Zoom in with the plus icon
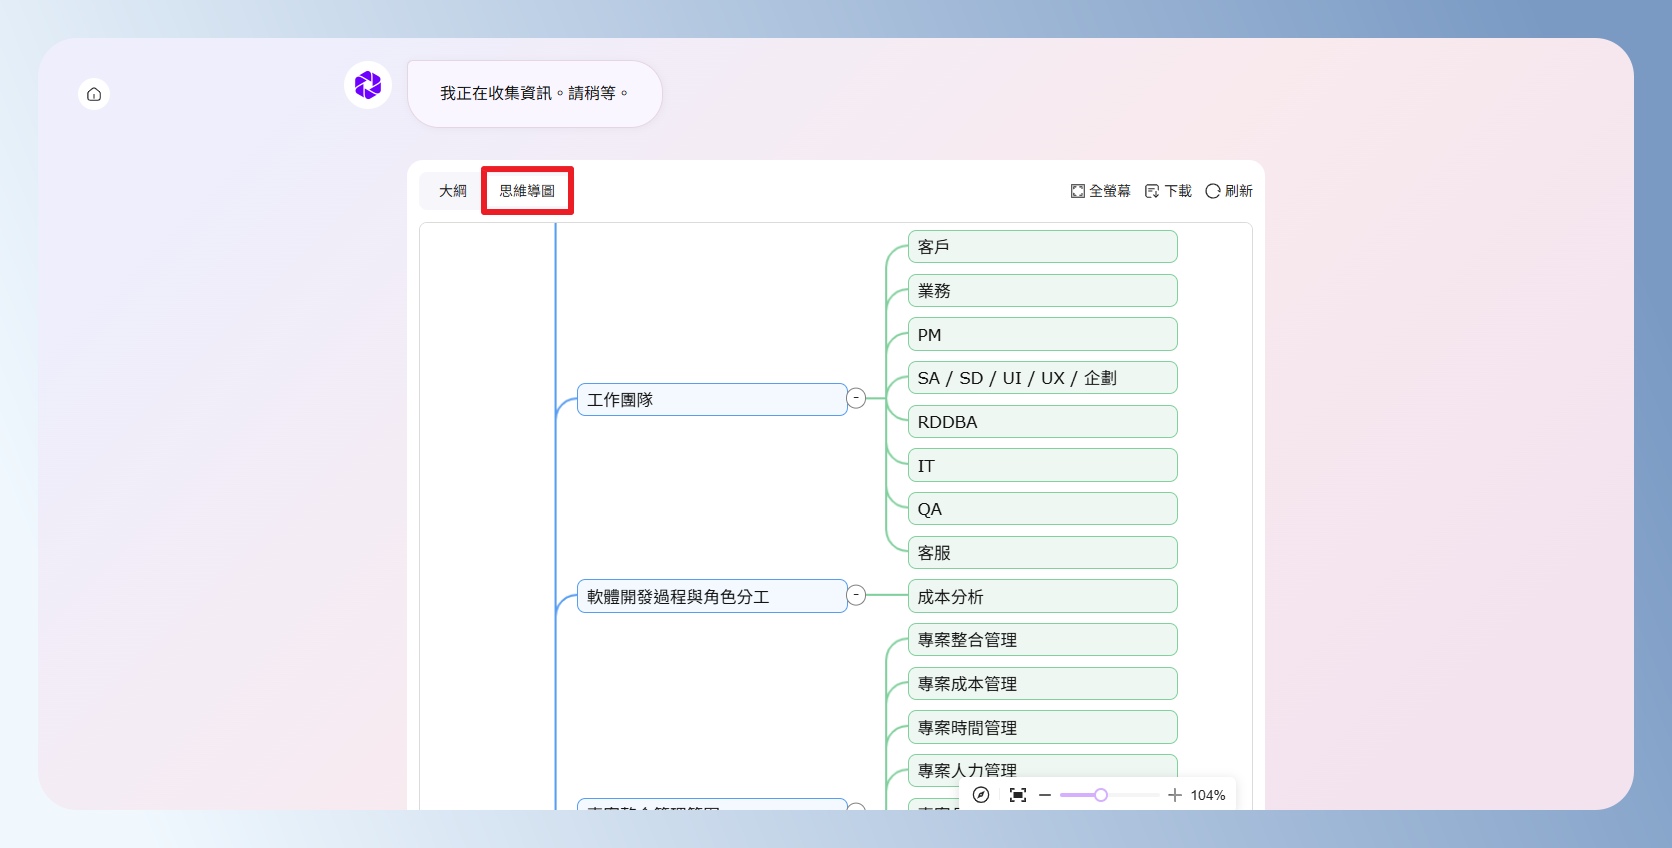 point(1174,795)
